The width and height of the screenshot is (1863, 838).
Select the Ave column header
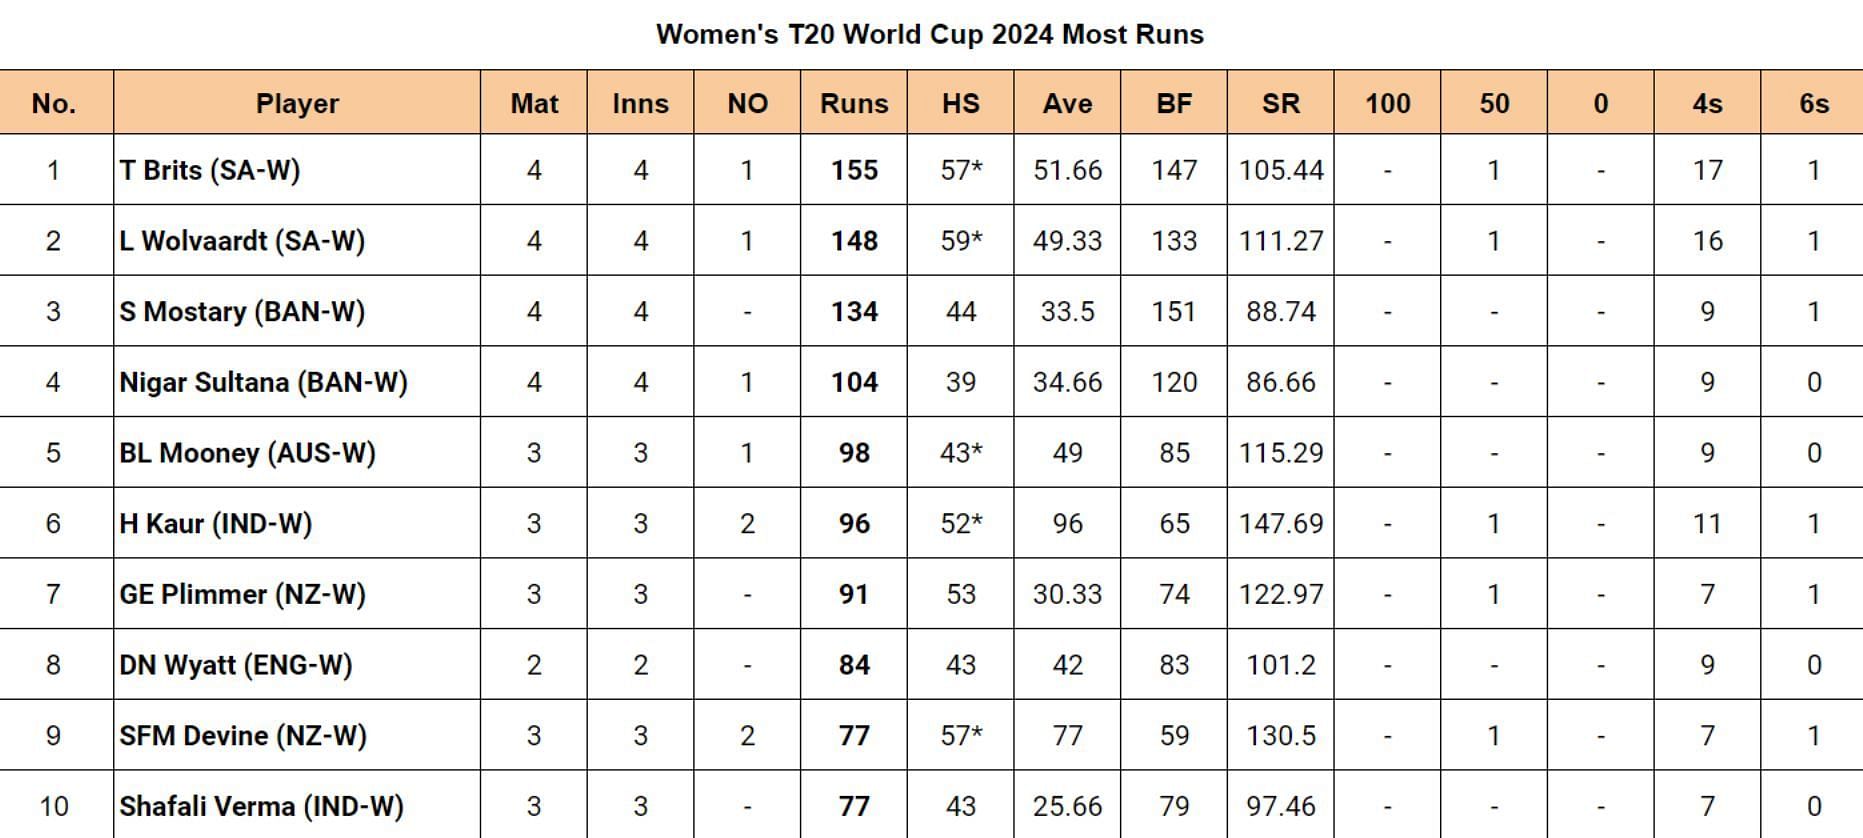[x=1067, y=103]
